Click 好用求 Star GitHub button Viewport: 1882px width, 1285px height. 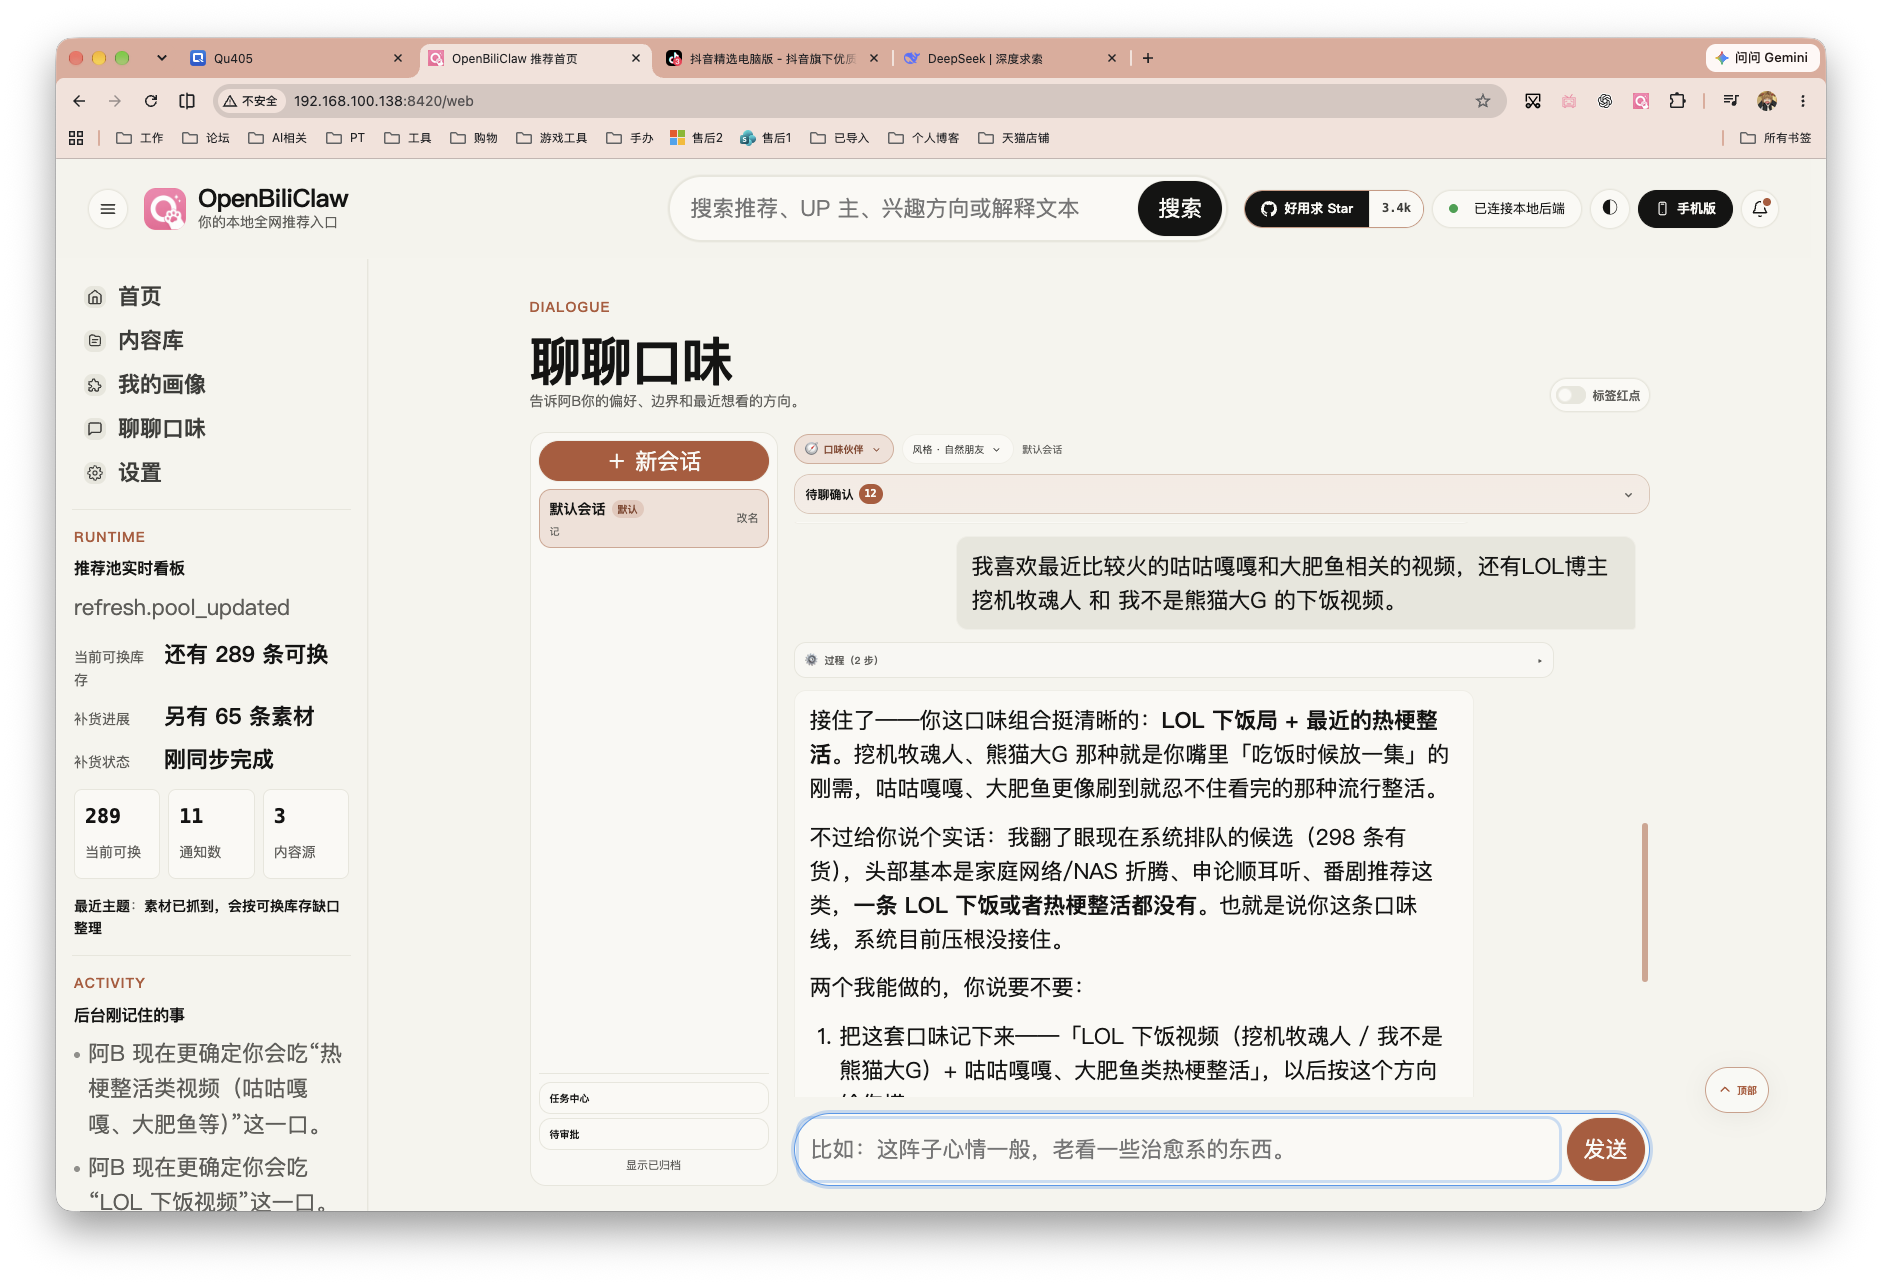[1307, 208]
